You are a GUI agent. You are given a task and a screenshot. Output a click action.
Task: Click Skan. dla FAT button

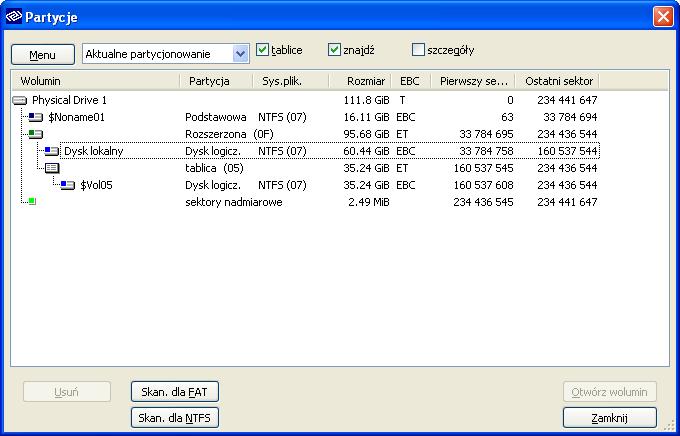(175, 392)
